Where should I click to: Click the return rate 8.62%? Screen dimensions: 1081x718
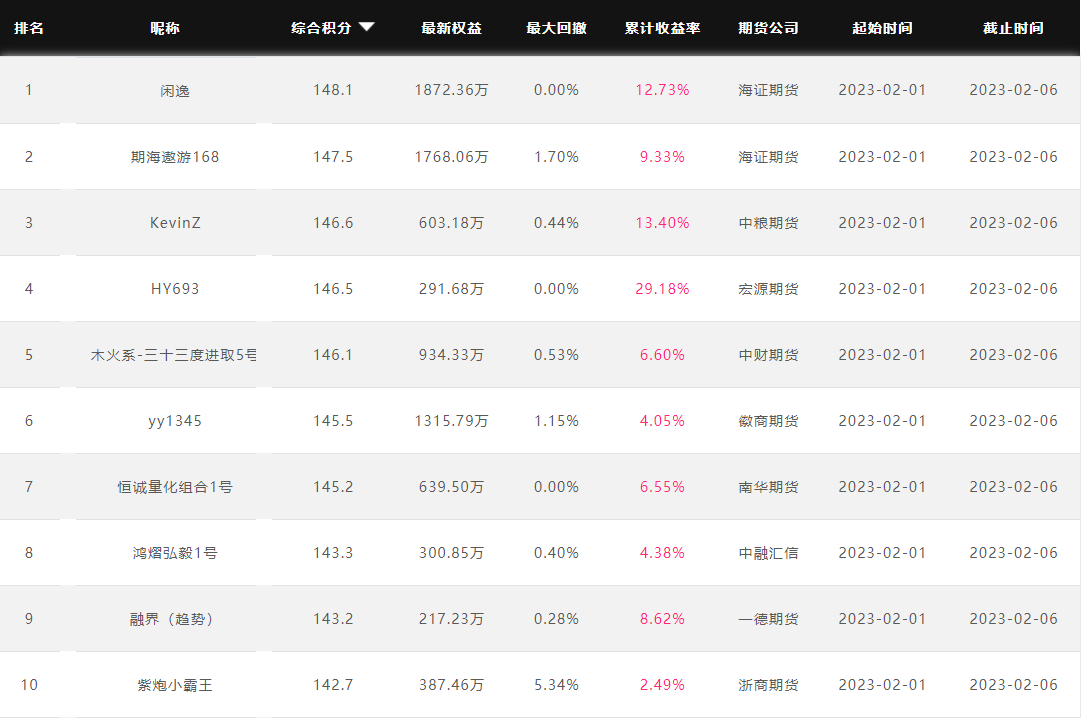click(663, 619)
